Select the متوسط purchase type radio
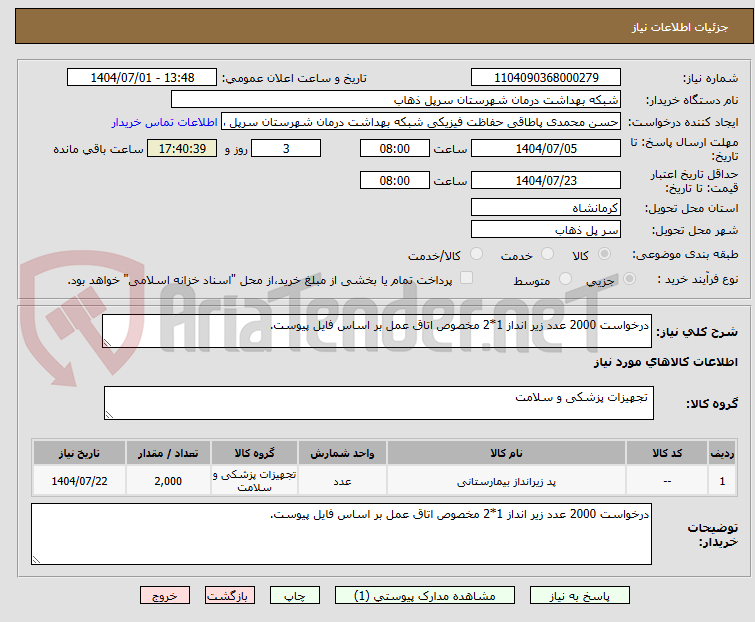Viewport: 755px width, 622px height. coord(565,279)
